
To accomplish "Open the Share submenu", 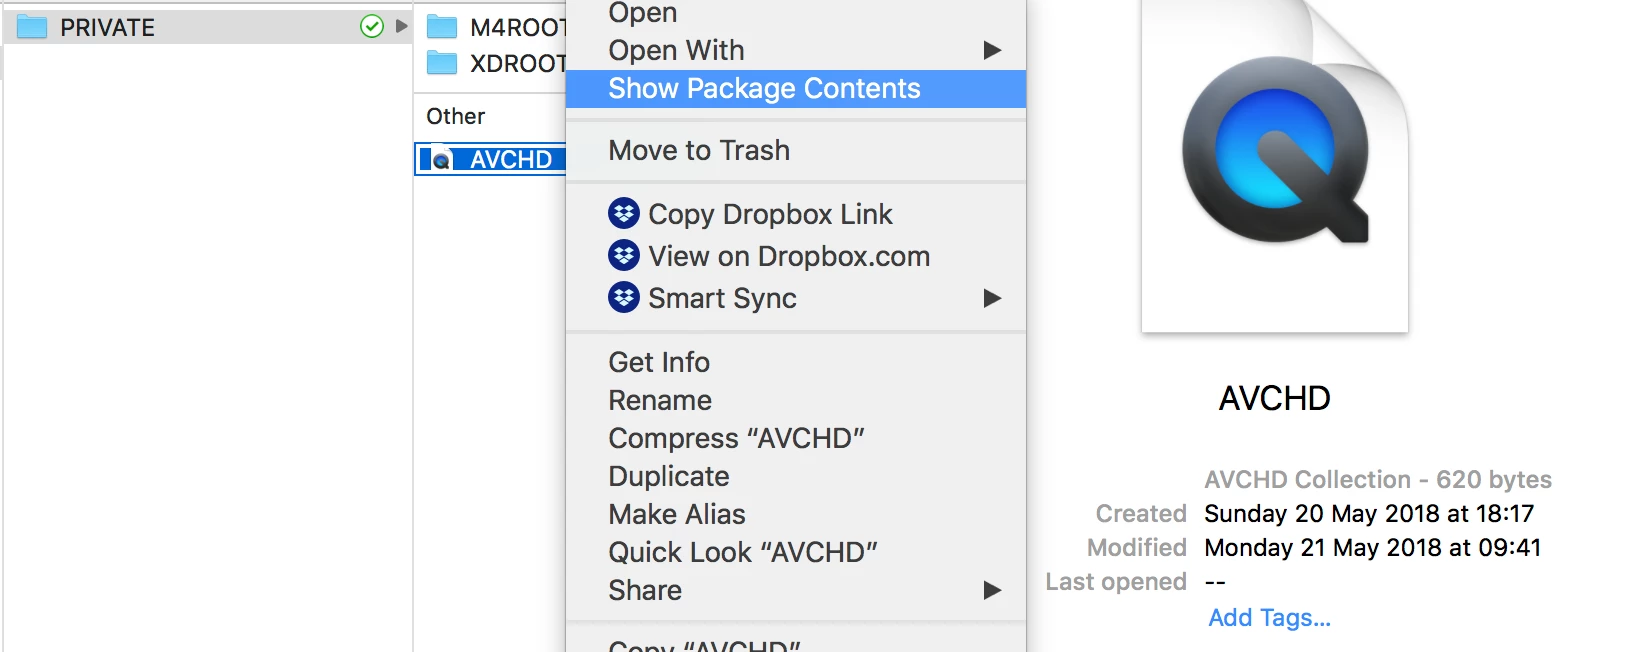I will pyautogui.click(x=796, y=590).
